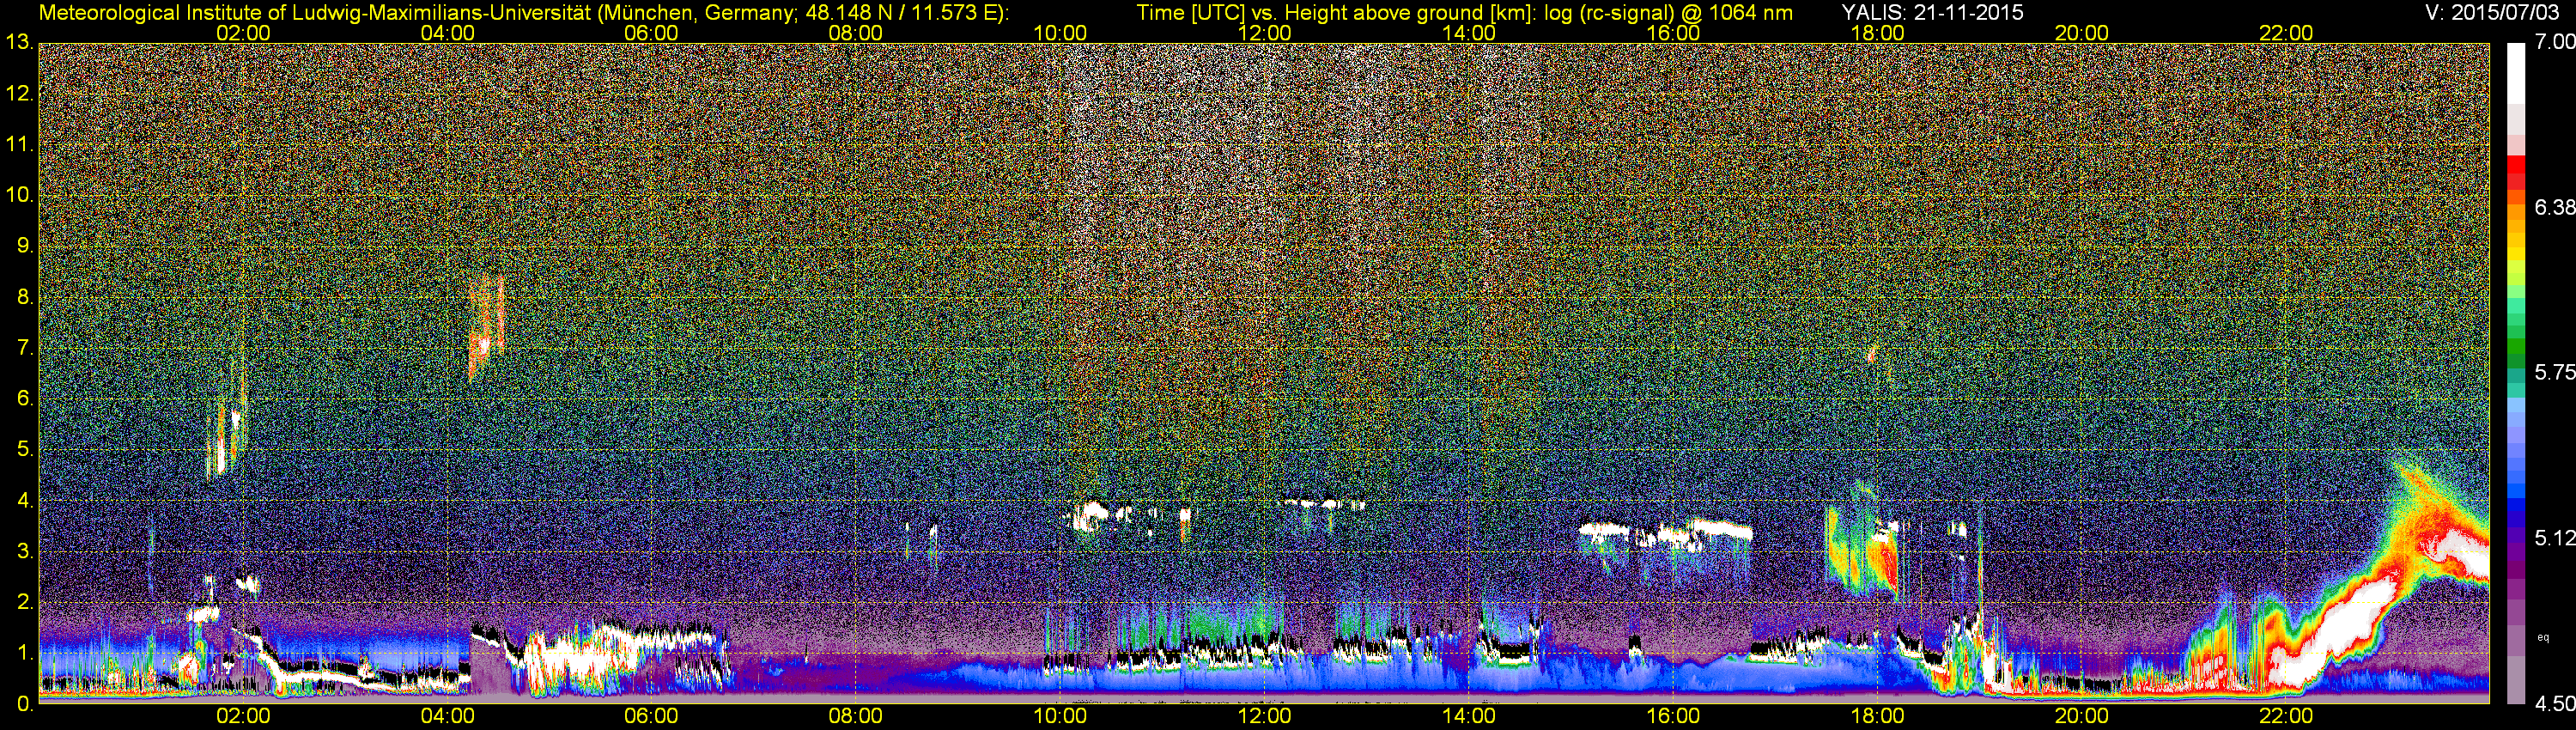Click the 4 km height axis label
Screen dimensions: 2576x730
(x=26, y=500)
